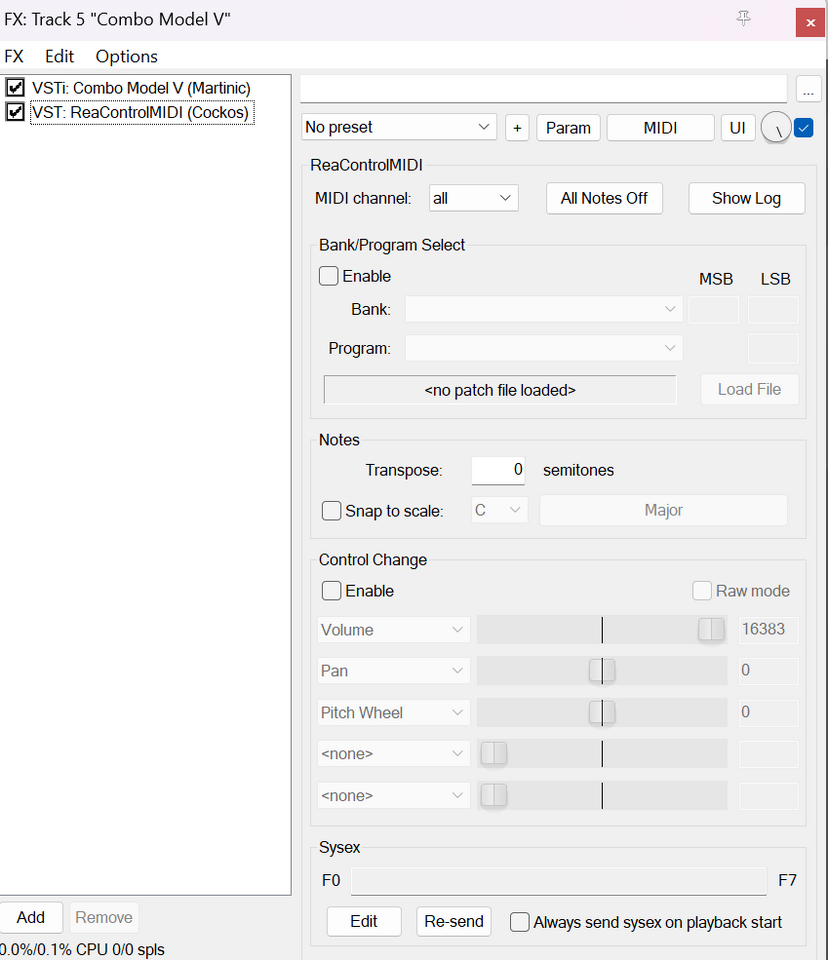Screen dimensions: 828x960
Task: Click the <no patch file loaded> box
Action: pos(500,390)
